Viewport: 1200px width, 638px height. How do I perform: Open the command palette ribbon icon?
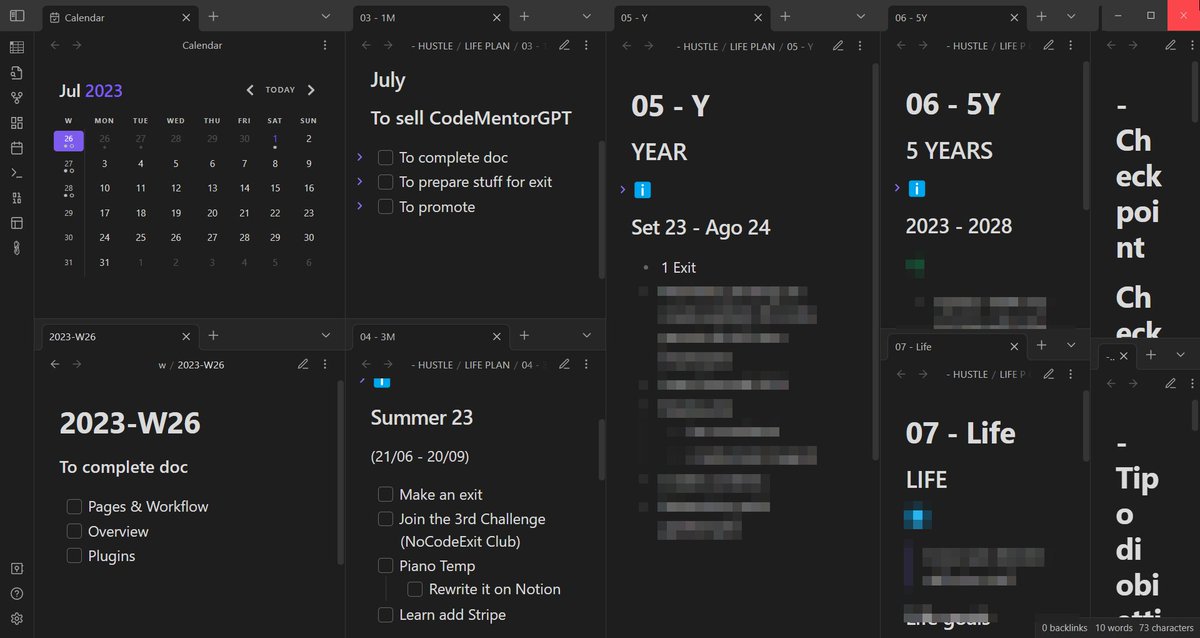(17, 173)
